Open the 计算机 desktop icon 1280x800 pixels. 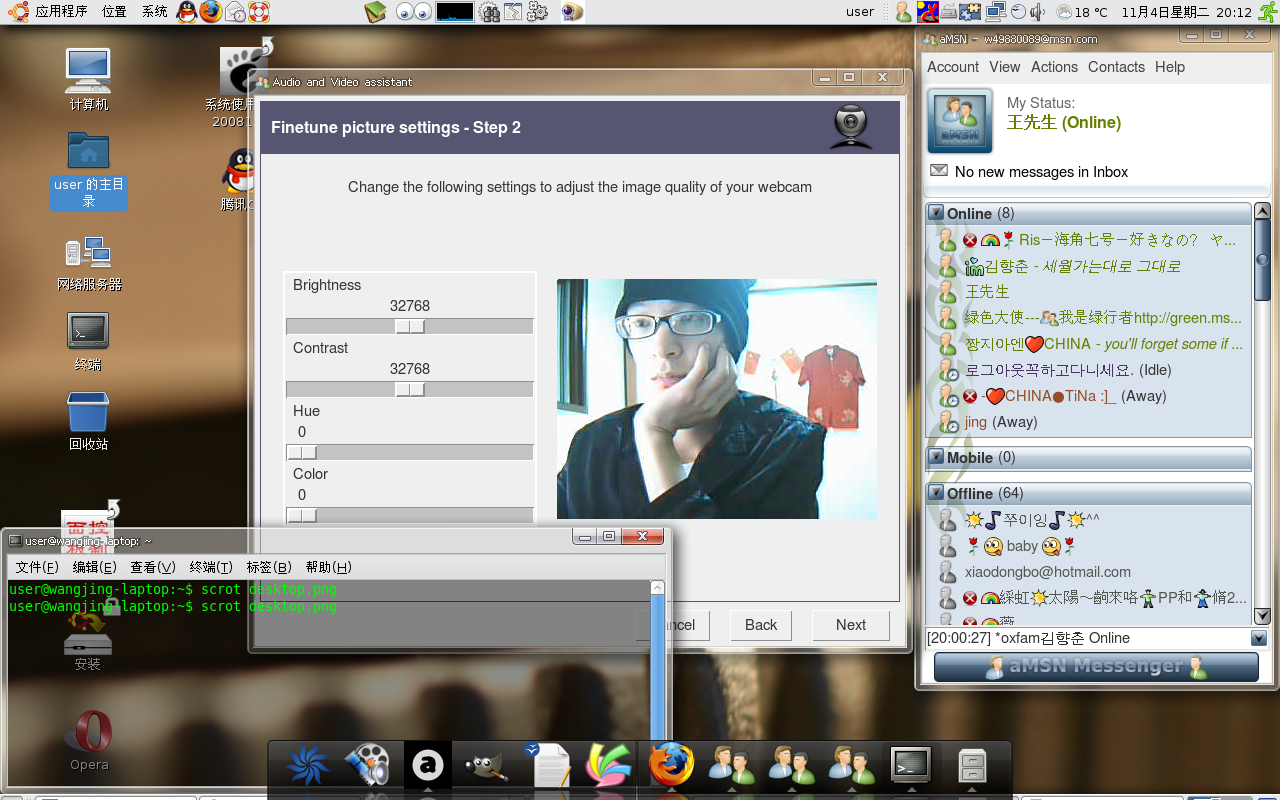pos(88,78)
